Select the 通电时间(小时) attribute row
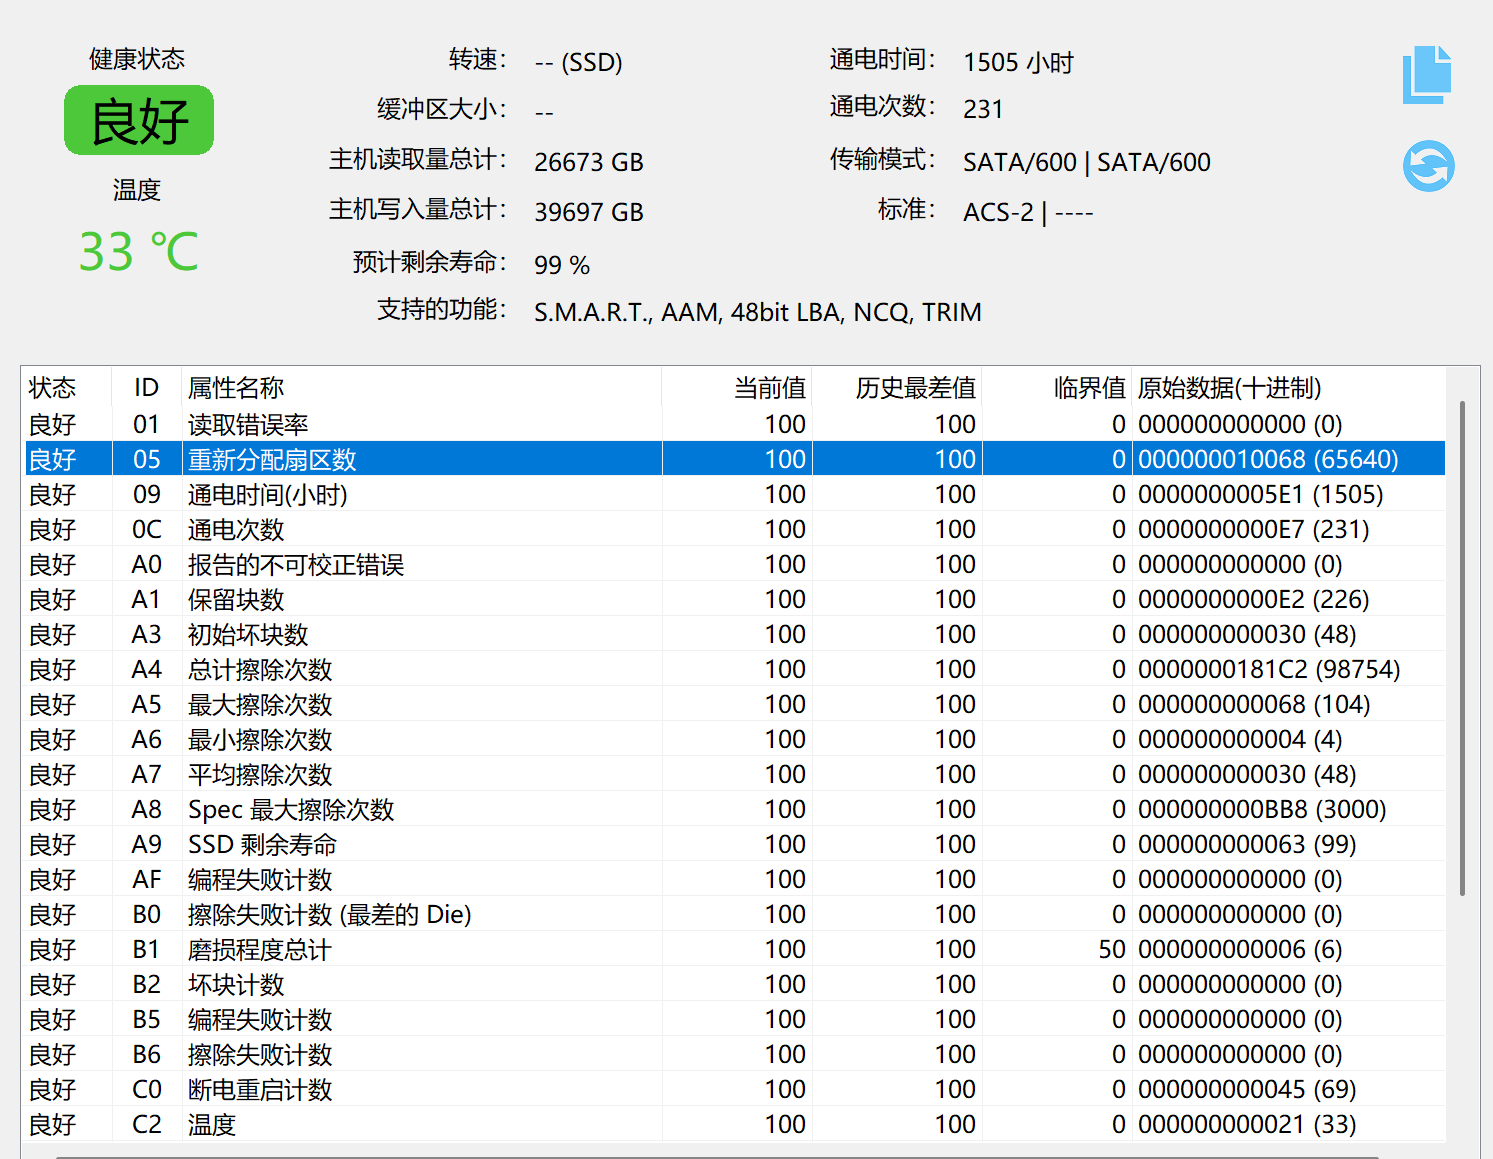Screen dimensions: 1493x1159 tap(733, 494)
